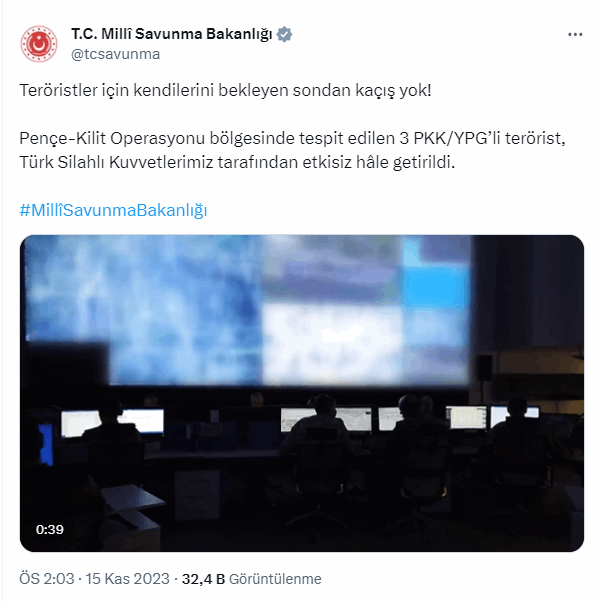Open the @tcsavunma handle link
597x601 pixels.
(x=115, y=54)
